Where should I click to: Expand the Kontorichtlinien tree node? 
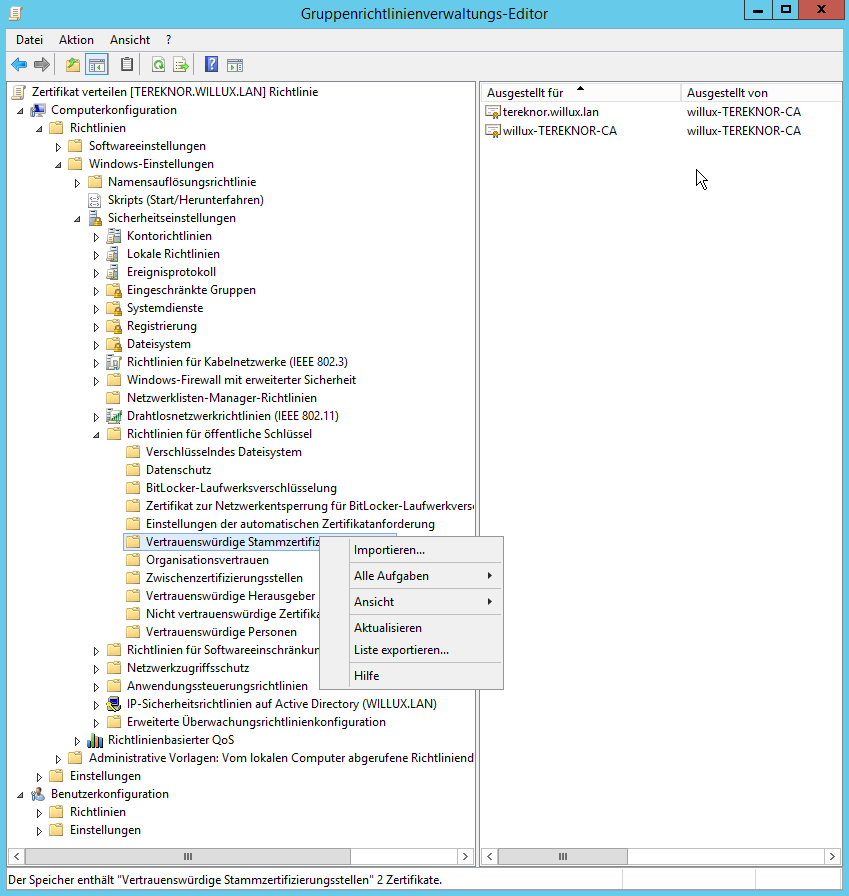[x=97, y=237]
